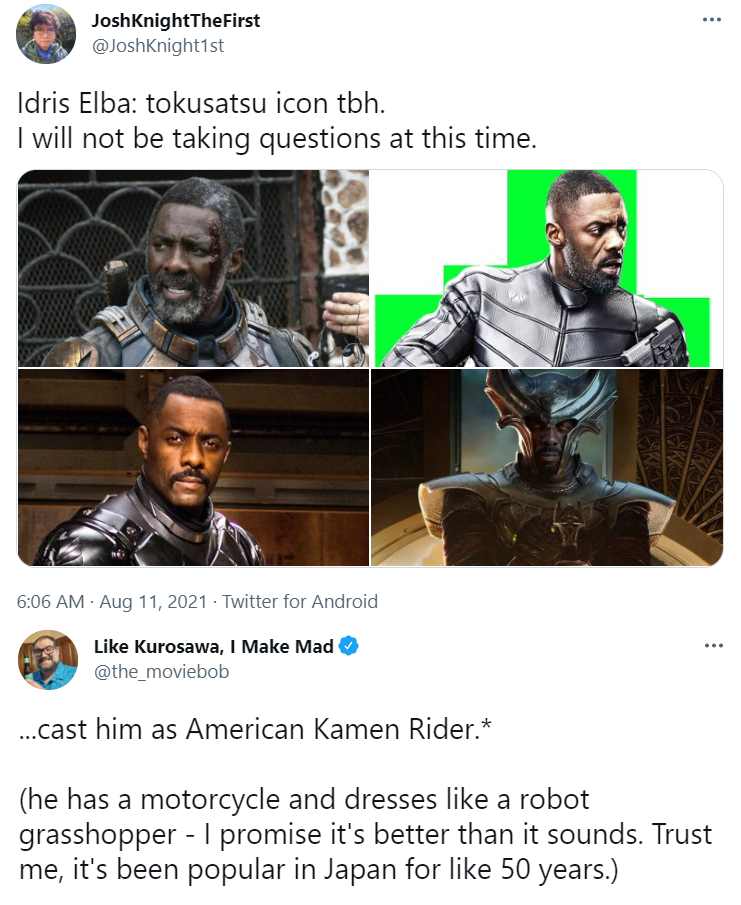Open the green-screen photo with the silver suit
Image resolution: width=741 pixels, height=905 pixels.
pyautogui.click(x=547, y=268)
